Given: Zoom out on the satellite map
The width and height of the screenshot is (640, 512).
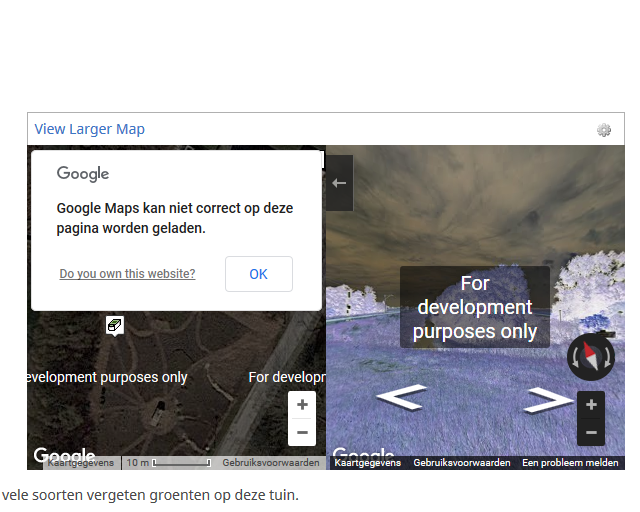Looking at the screenshot, I should pos(302,433).
